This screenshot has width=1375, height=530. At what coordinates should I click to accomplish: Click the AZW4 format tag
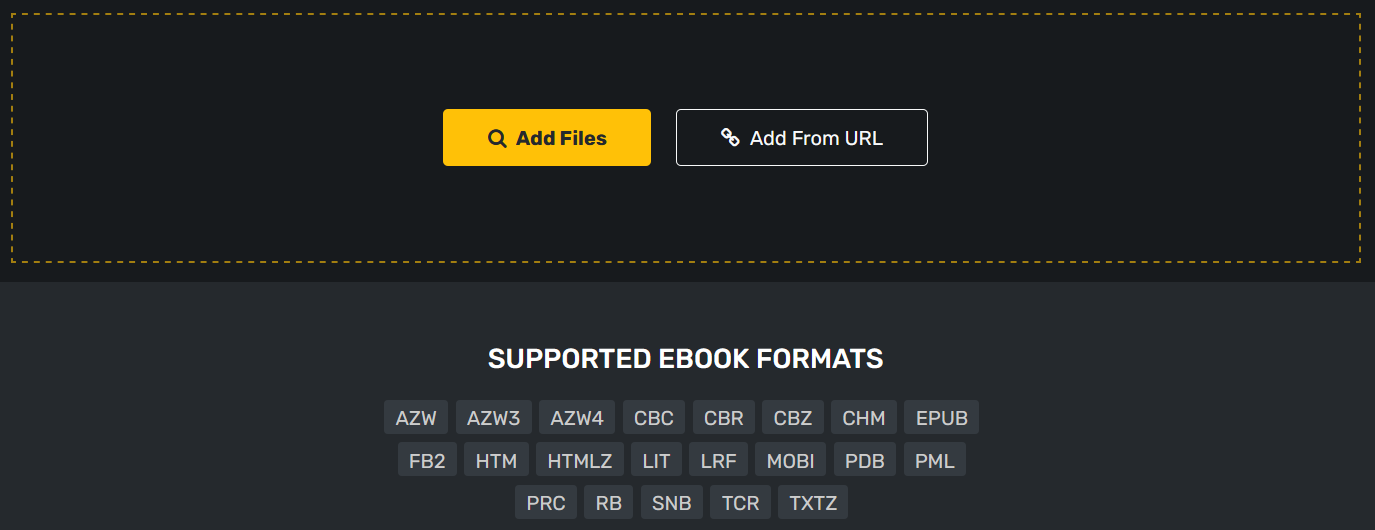pos(577,418)
